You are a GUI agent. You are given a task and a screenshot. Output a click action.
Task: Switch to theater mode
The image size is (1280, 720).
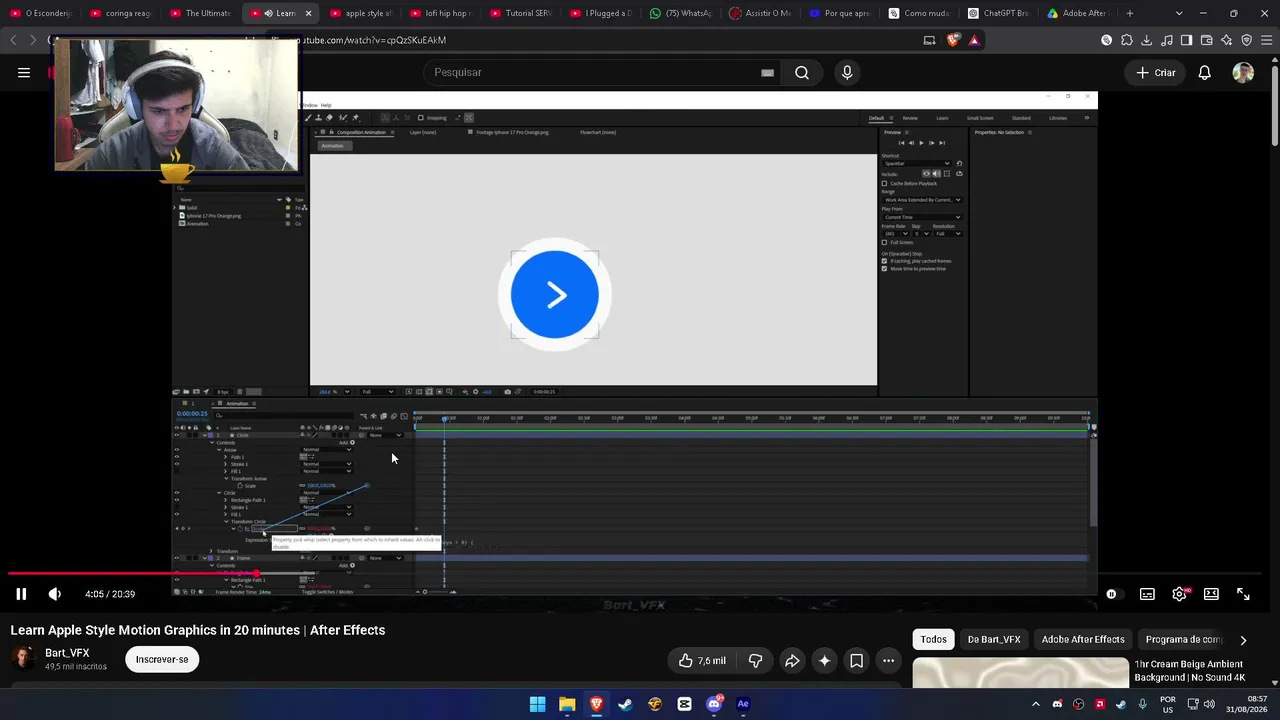1211,594
